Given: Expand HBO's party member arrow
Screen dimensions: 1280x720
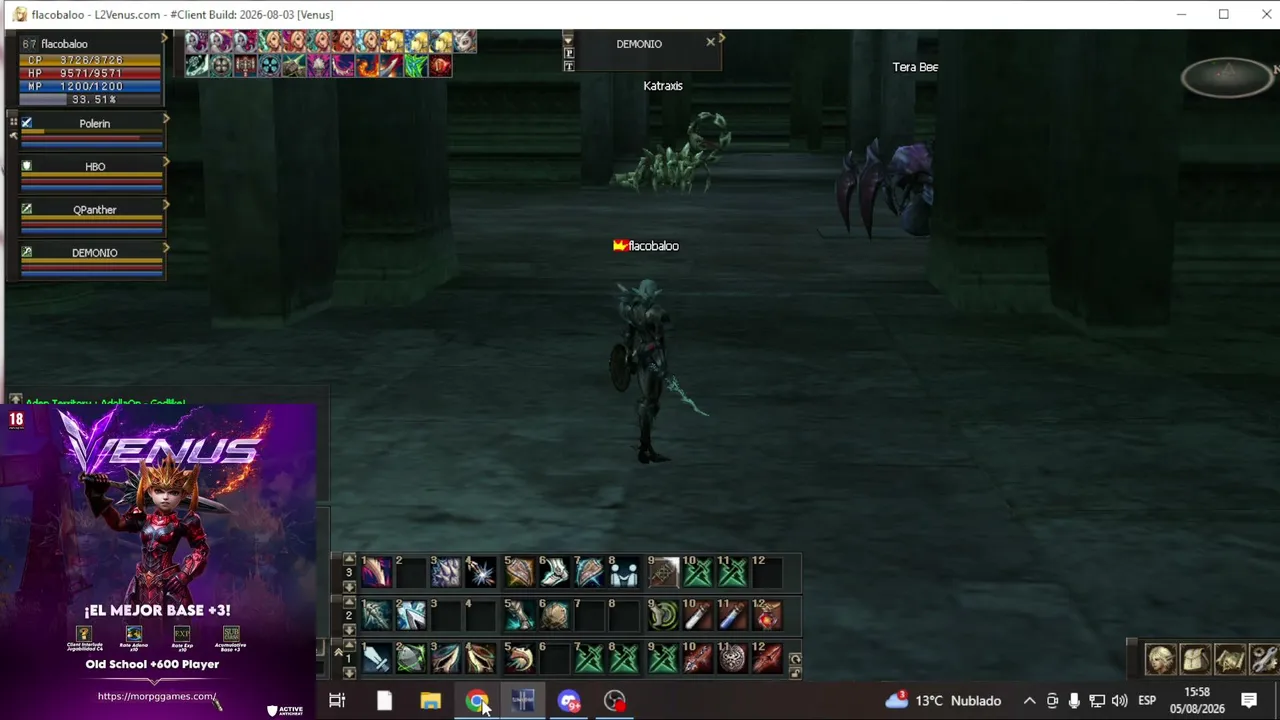Looking at the screenshot, I should 166,161.
